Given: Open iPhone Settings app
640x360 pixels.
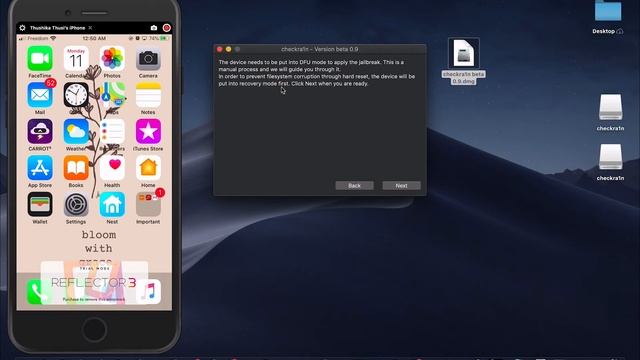Looking at the screenshot, I should [76, 204].
